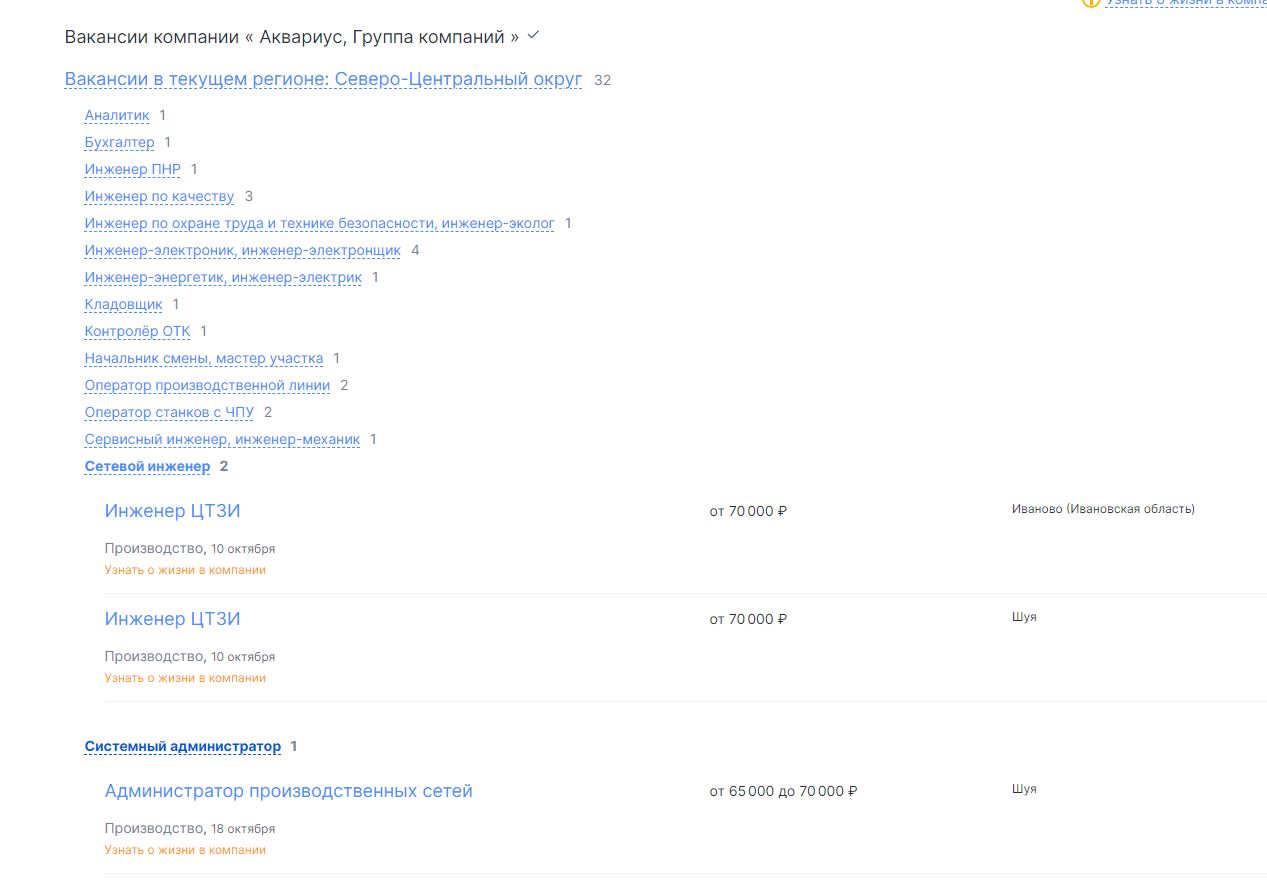
Task: Expand Сервисный инженер, инженер-механик category
Action: click(x=222, y=440)
